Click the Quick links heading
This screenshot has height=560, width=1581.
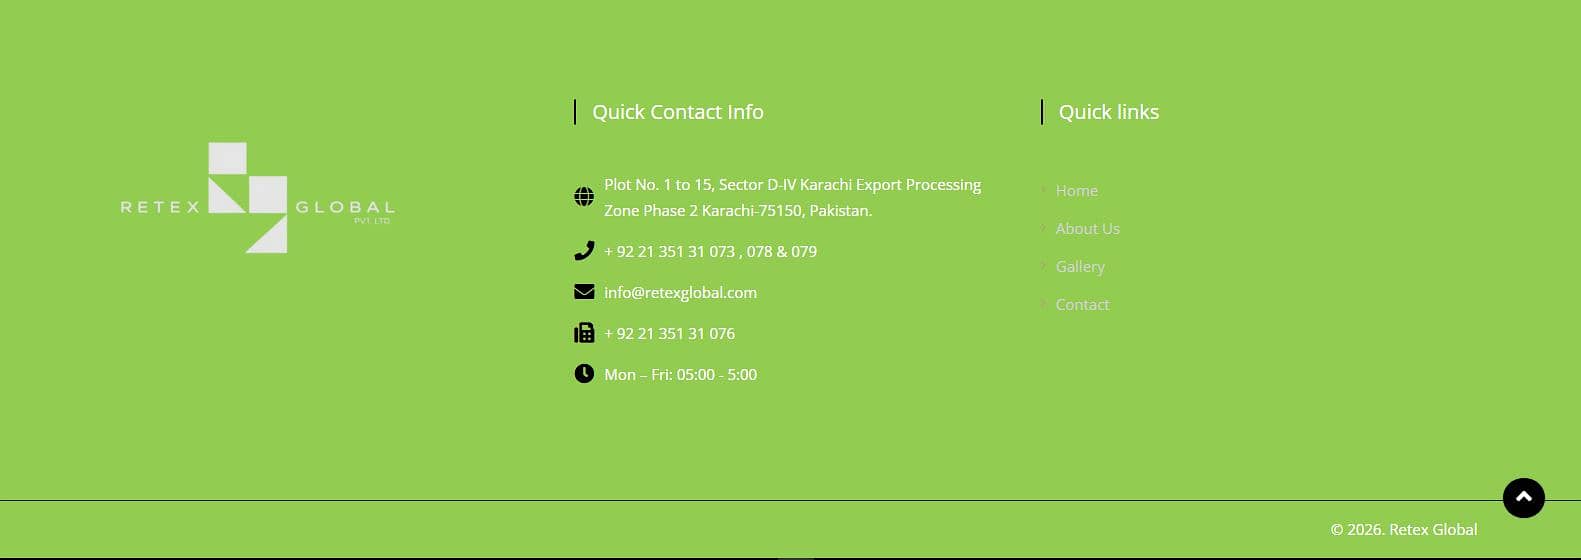point(1108,112)
